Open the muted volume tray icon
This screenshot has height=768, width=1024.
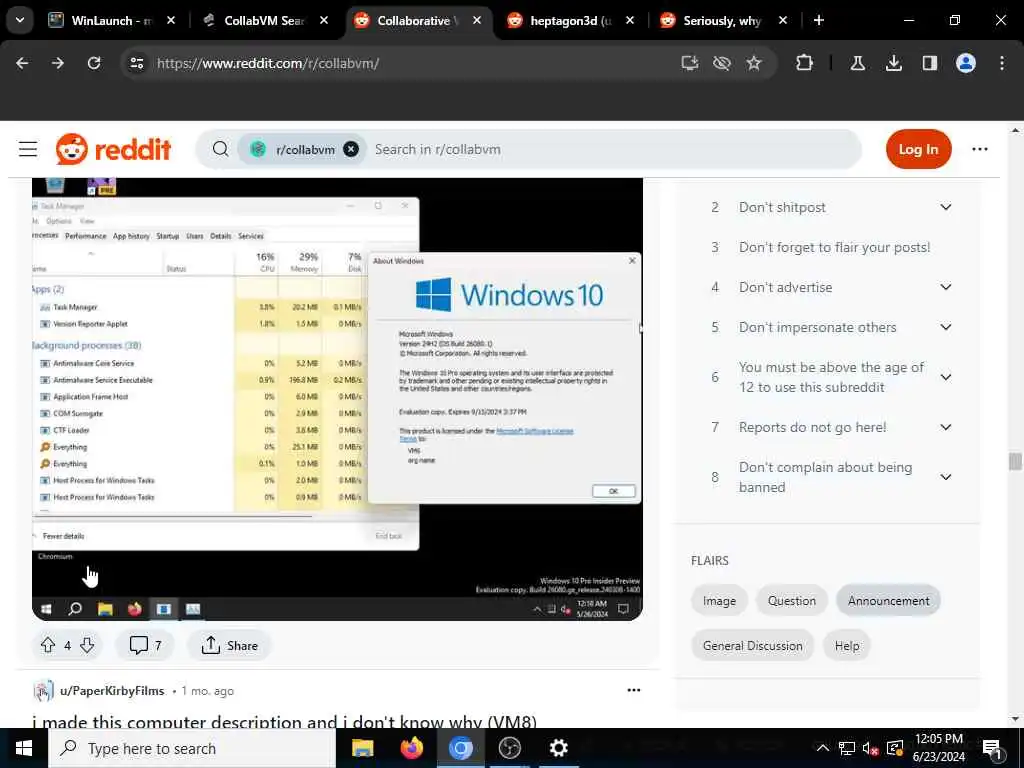pos(871,748)
